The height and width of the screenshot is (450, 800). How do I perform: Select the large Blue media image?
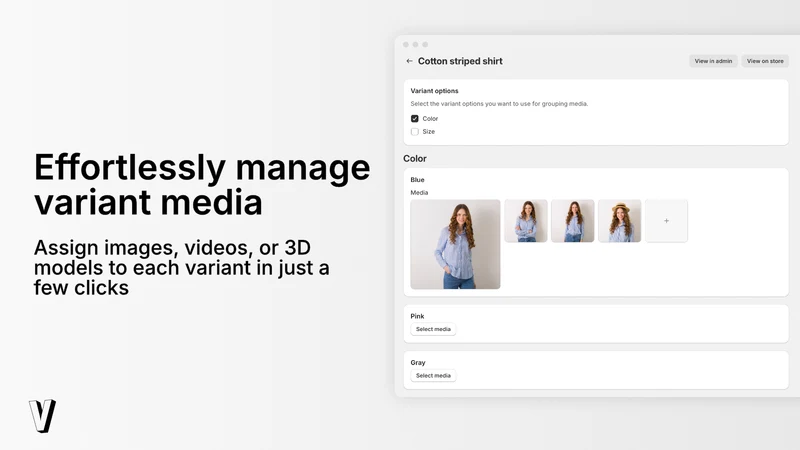[x=455, y=244]
